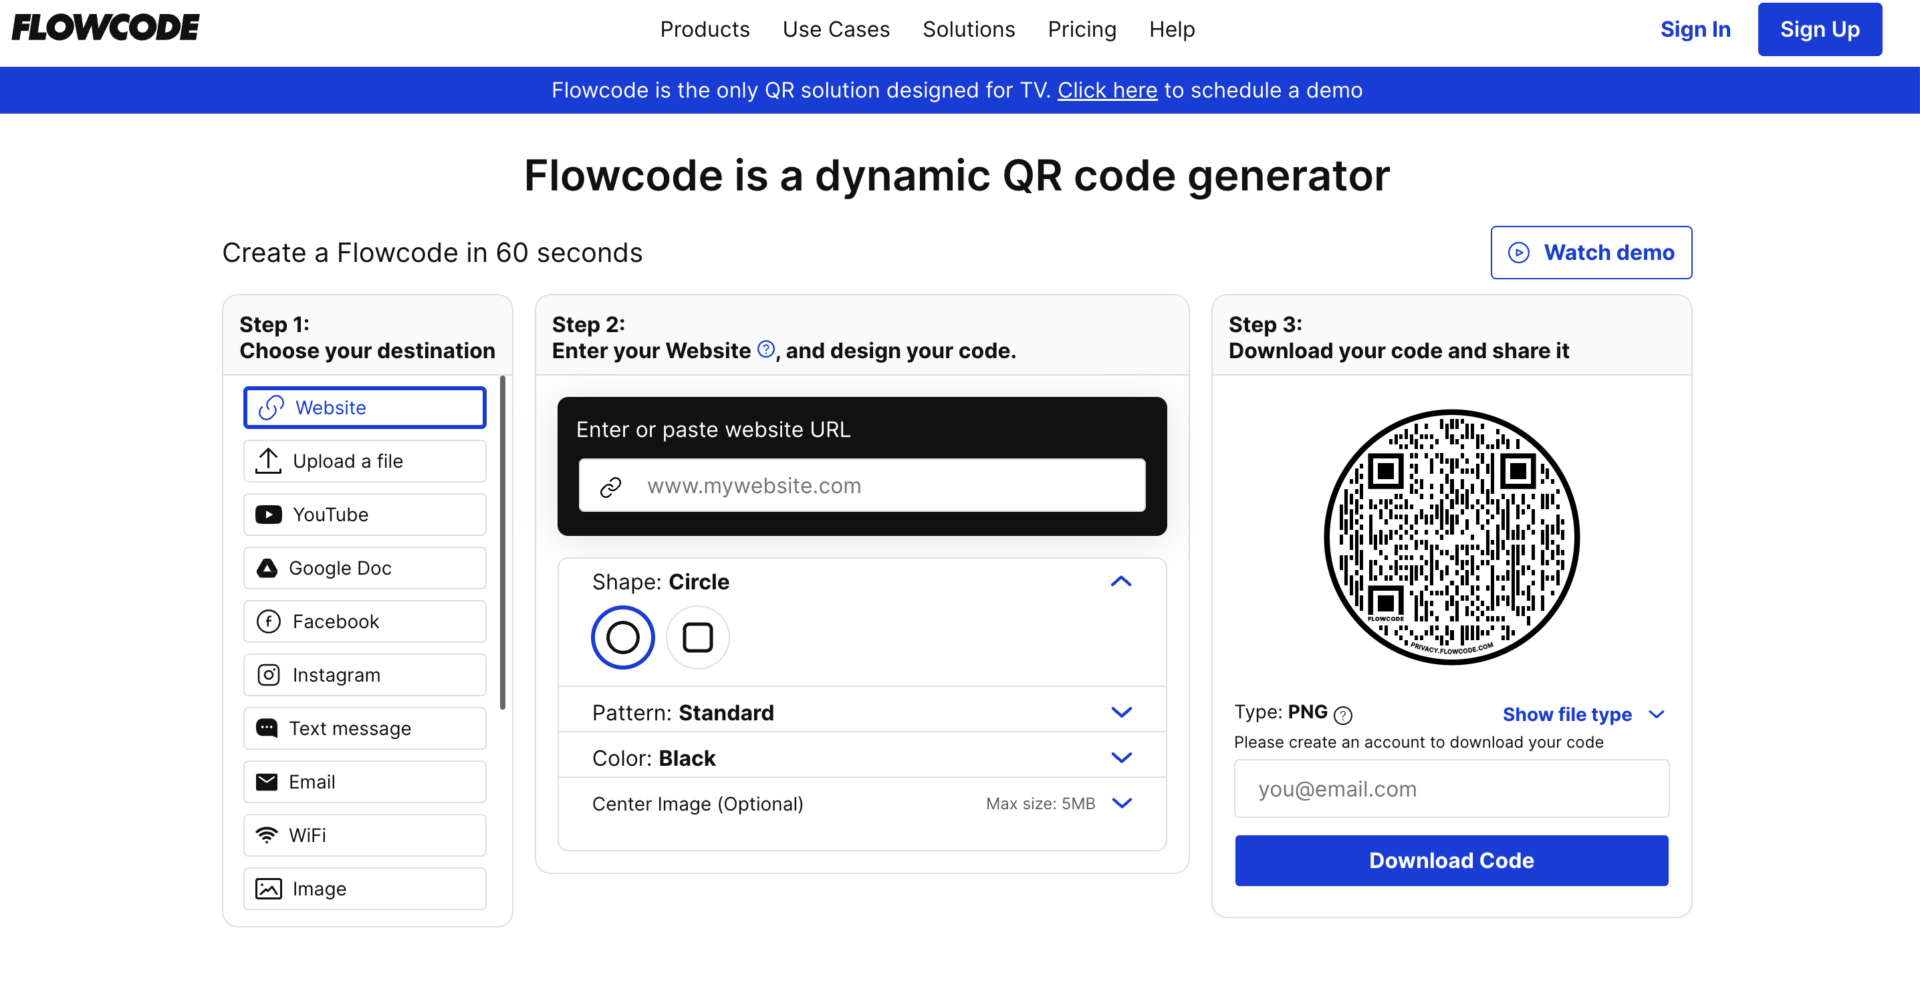The width and height of the screenshot is (1920, 997).
Task: Choose YouTube as the destination
Action: pyautogui.click(x=363, y=514)
